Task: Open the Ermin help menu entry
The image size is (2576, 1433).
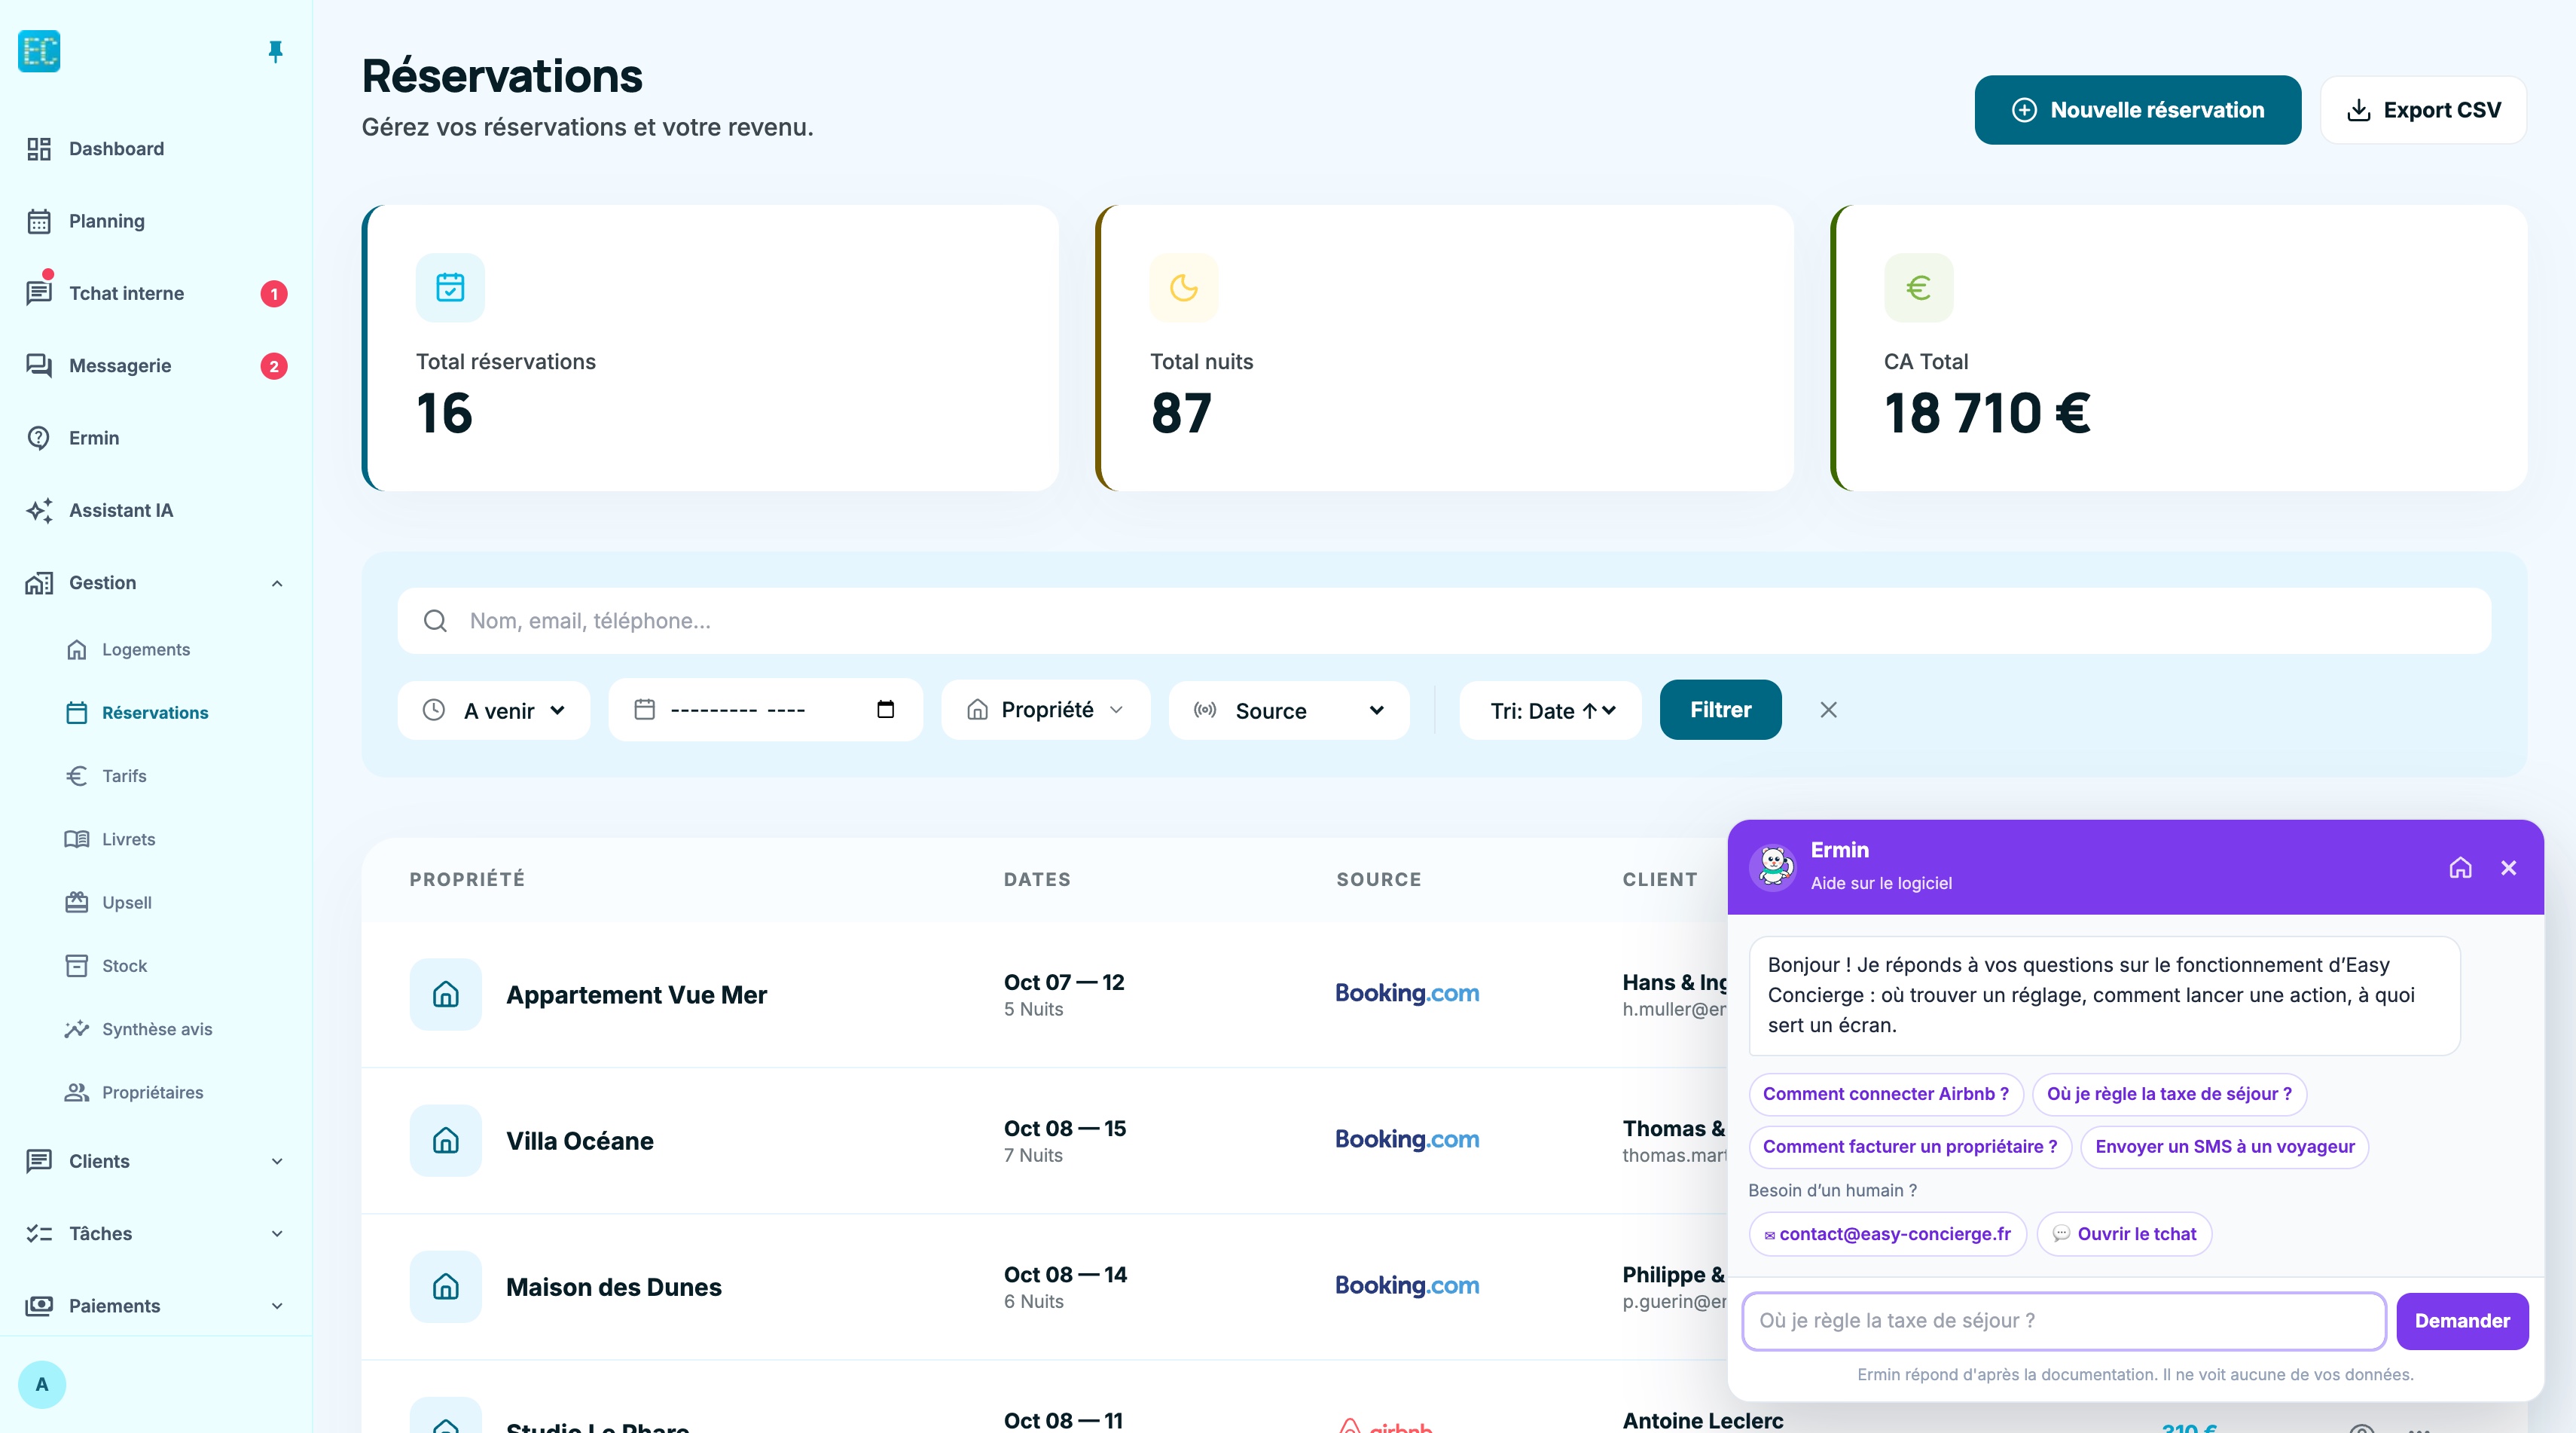Action: (x=156, y=438)
